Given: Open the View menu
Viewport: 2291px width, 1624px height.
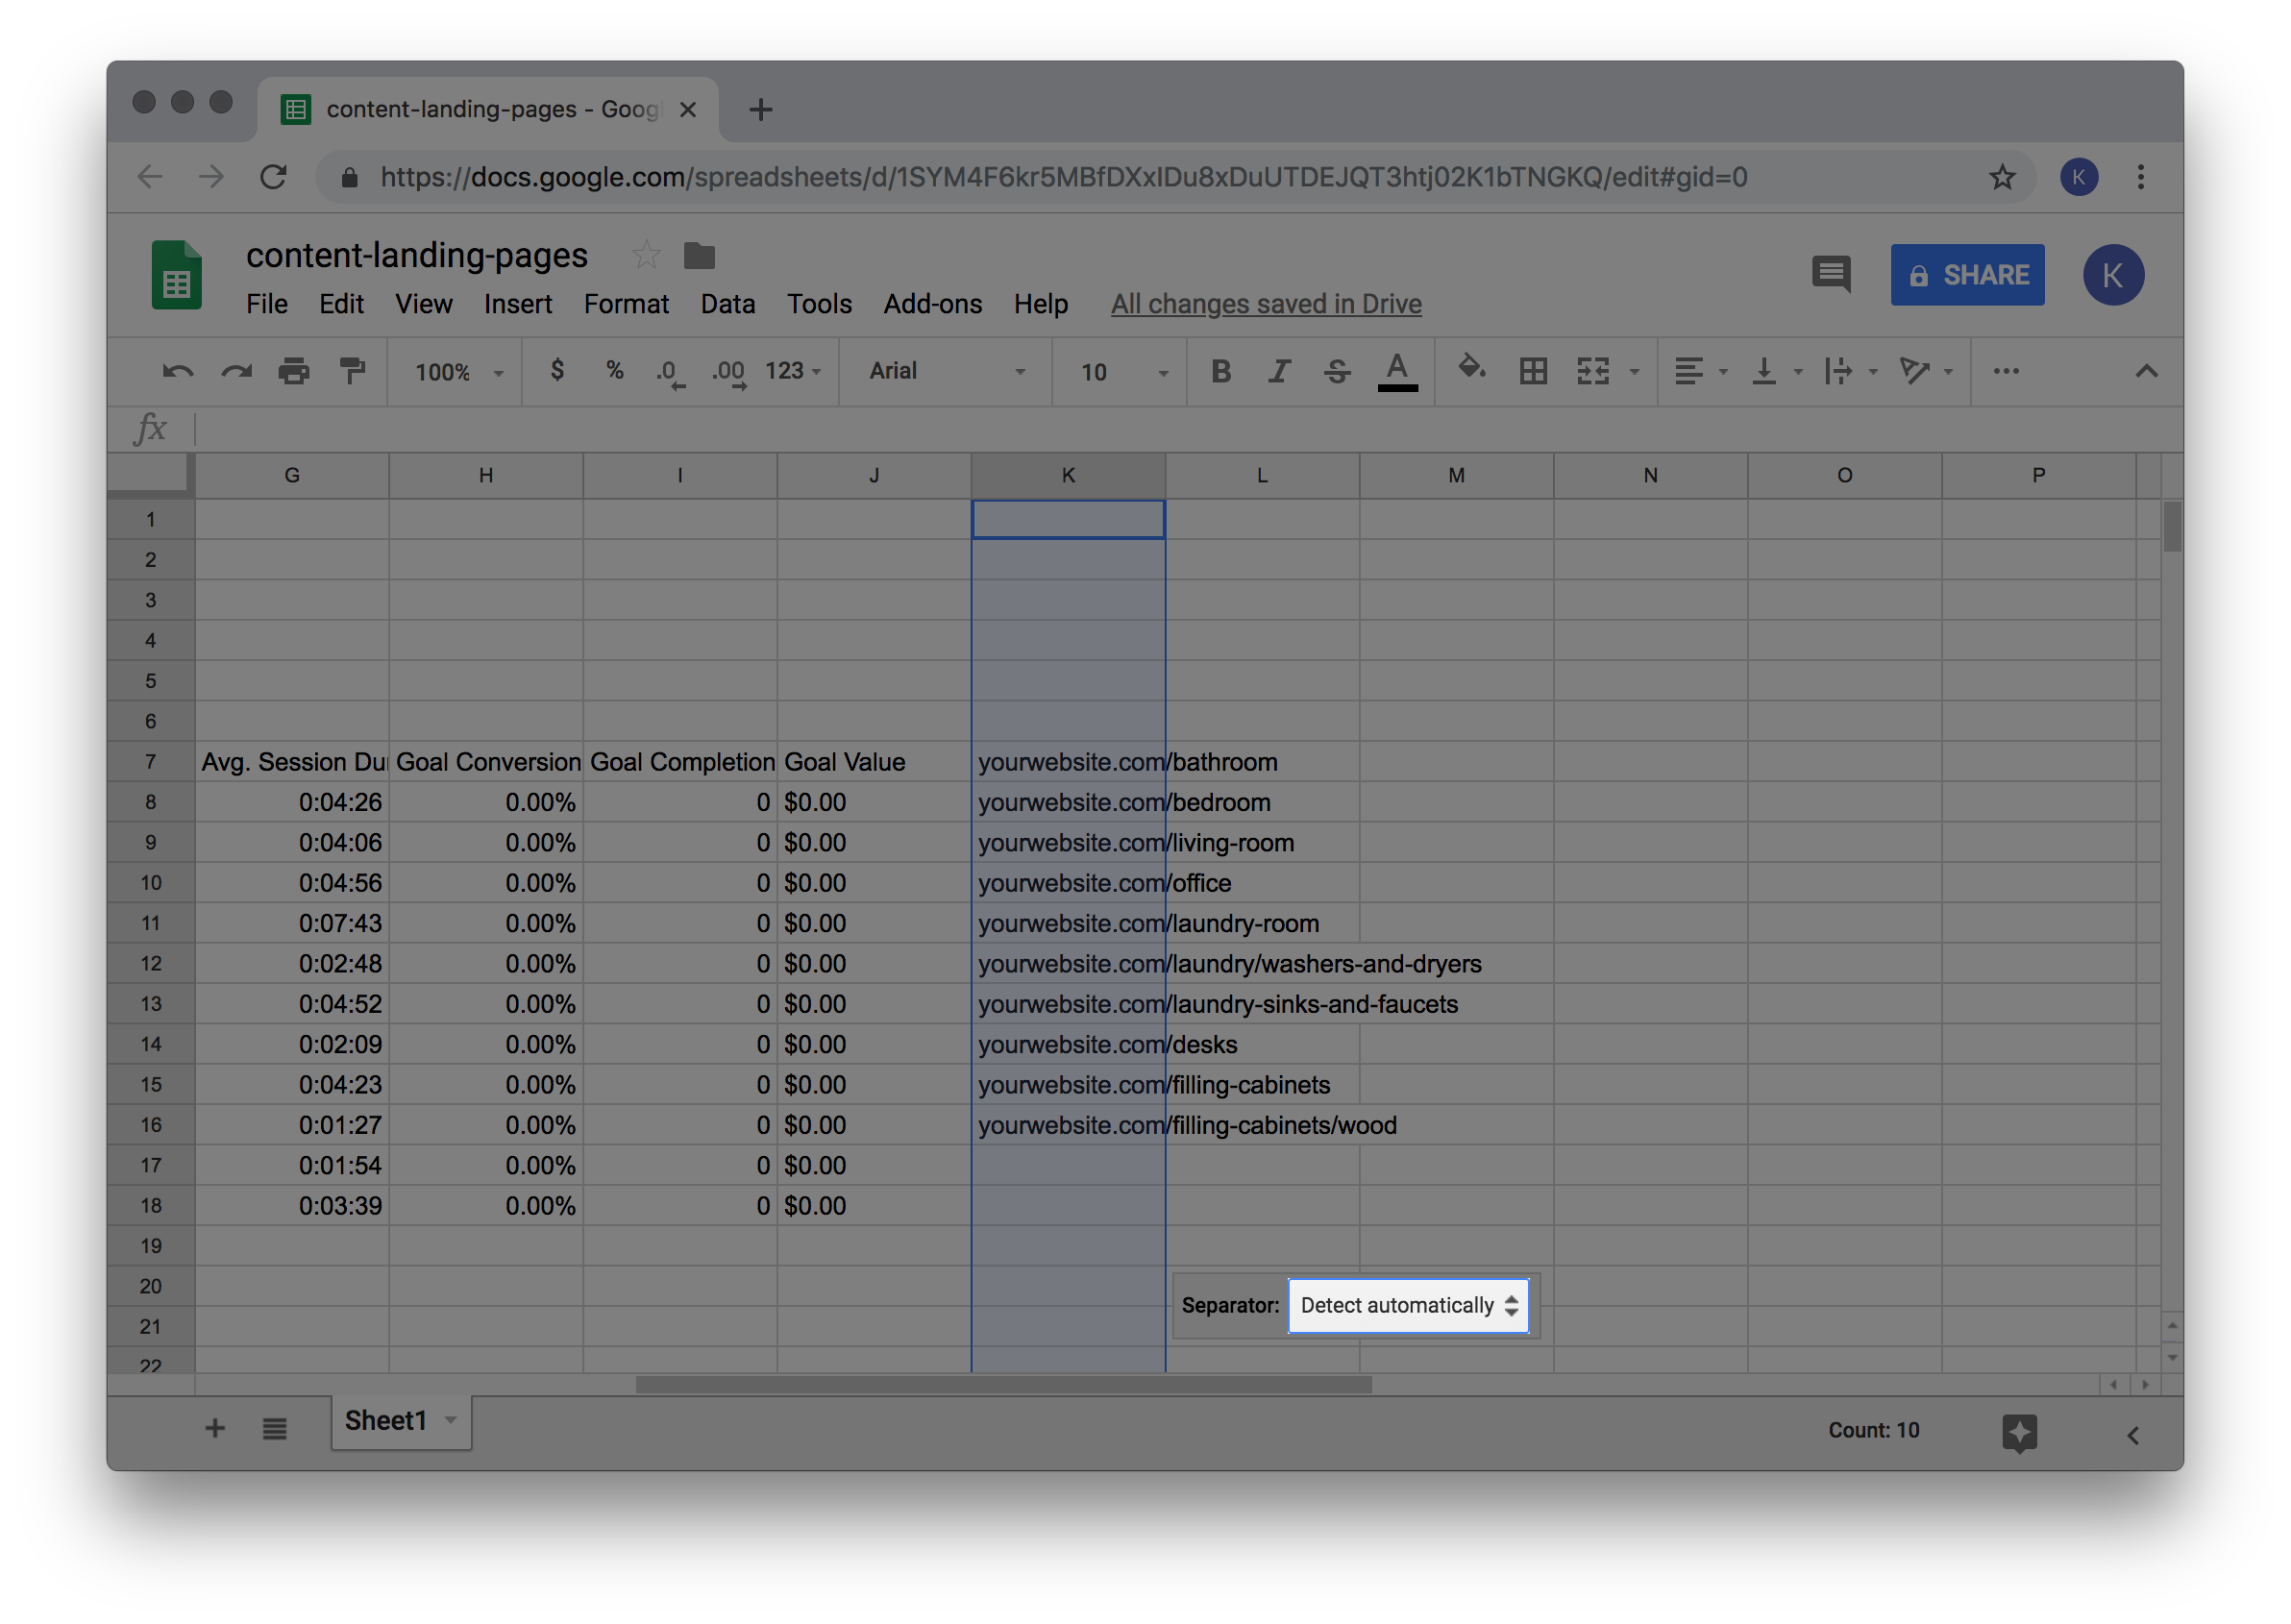Looking at the screenshot, I should coord(424,304).
